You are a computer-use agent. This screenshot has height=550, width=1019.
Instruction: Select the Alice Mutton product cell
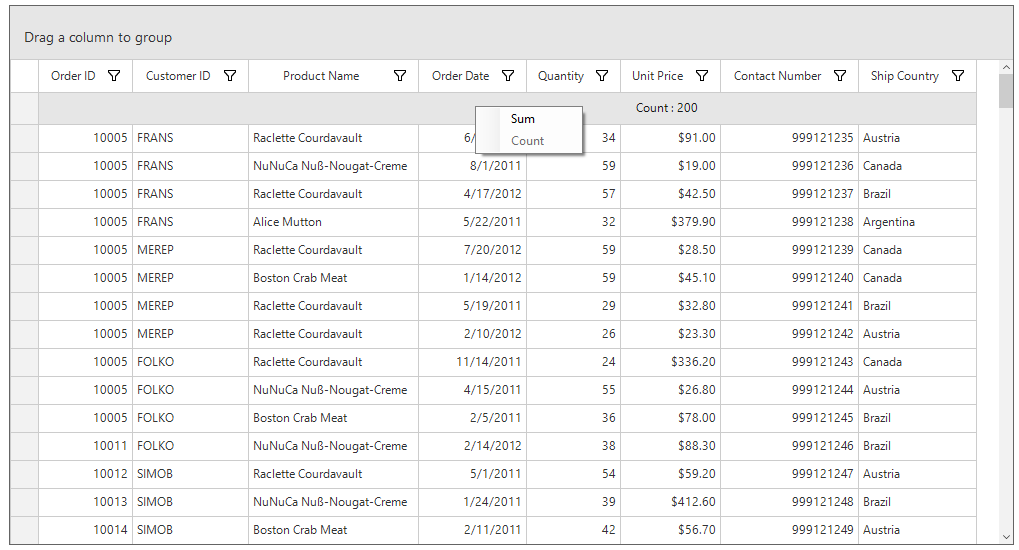[333, 222]
